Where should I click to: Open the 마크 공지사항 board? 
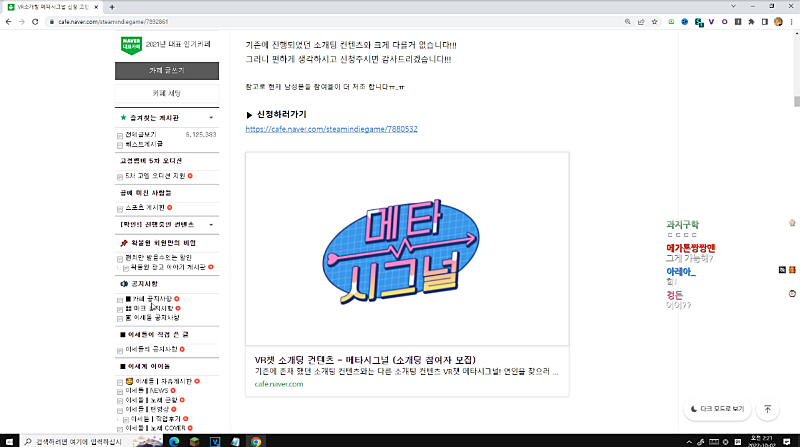pyautogui.click(x=149, y=308)
